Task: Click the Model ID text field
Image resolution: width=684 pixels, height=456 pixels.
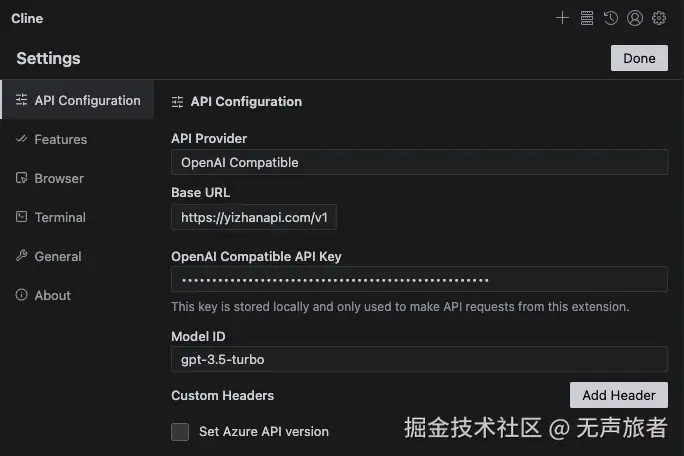Action: click(x=419, y=359)
